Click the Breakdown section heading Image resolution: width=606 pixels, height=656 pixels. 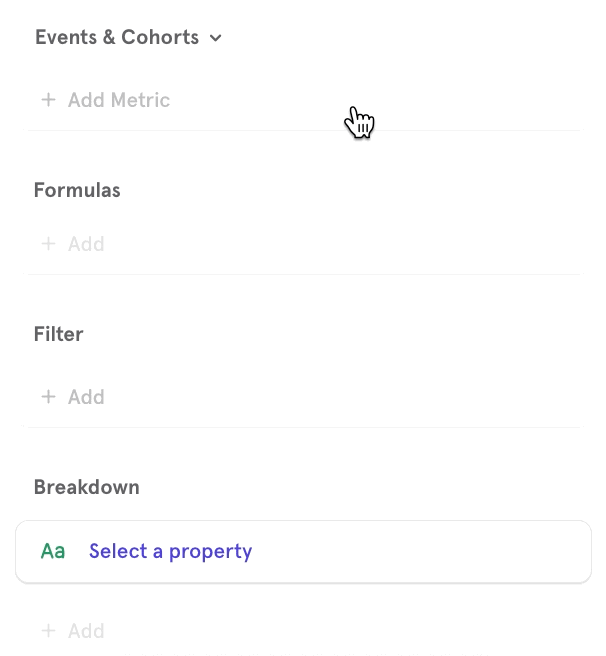[x=86, y=487]
